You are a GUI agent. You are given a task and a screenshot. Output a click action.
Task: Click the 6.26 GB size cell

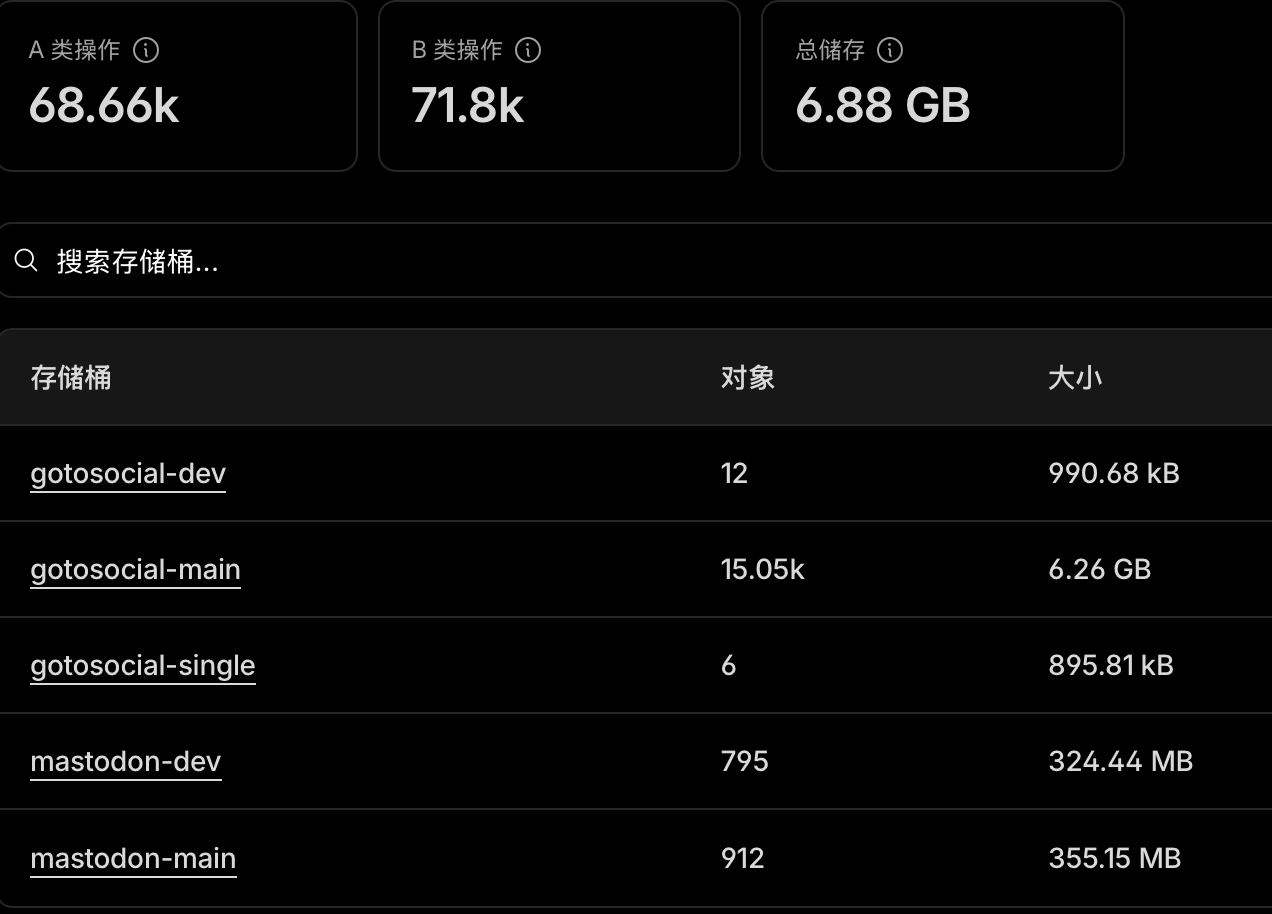(x=1099, y=569)
